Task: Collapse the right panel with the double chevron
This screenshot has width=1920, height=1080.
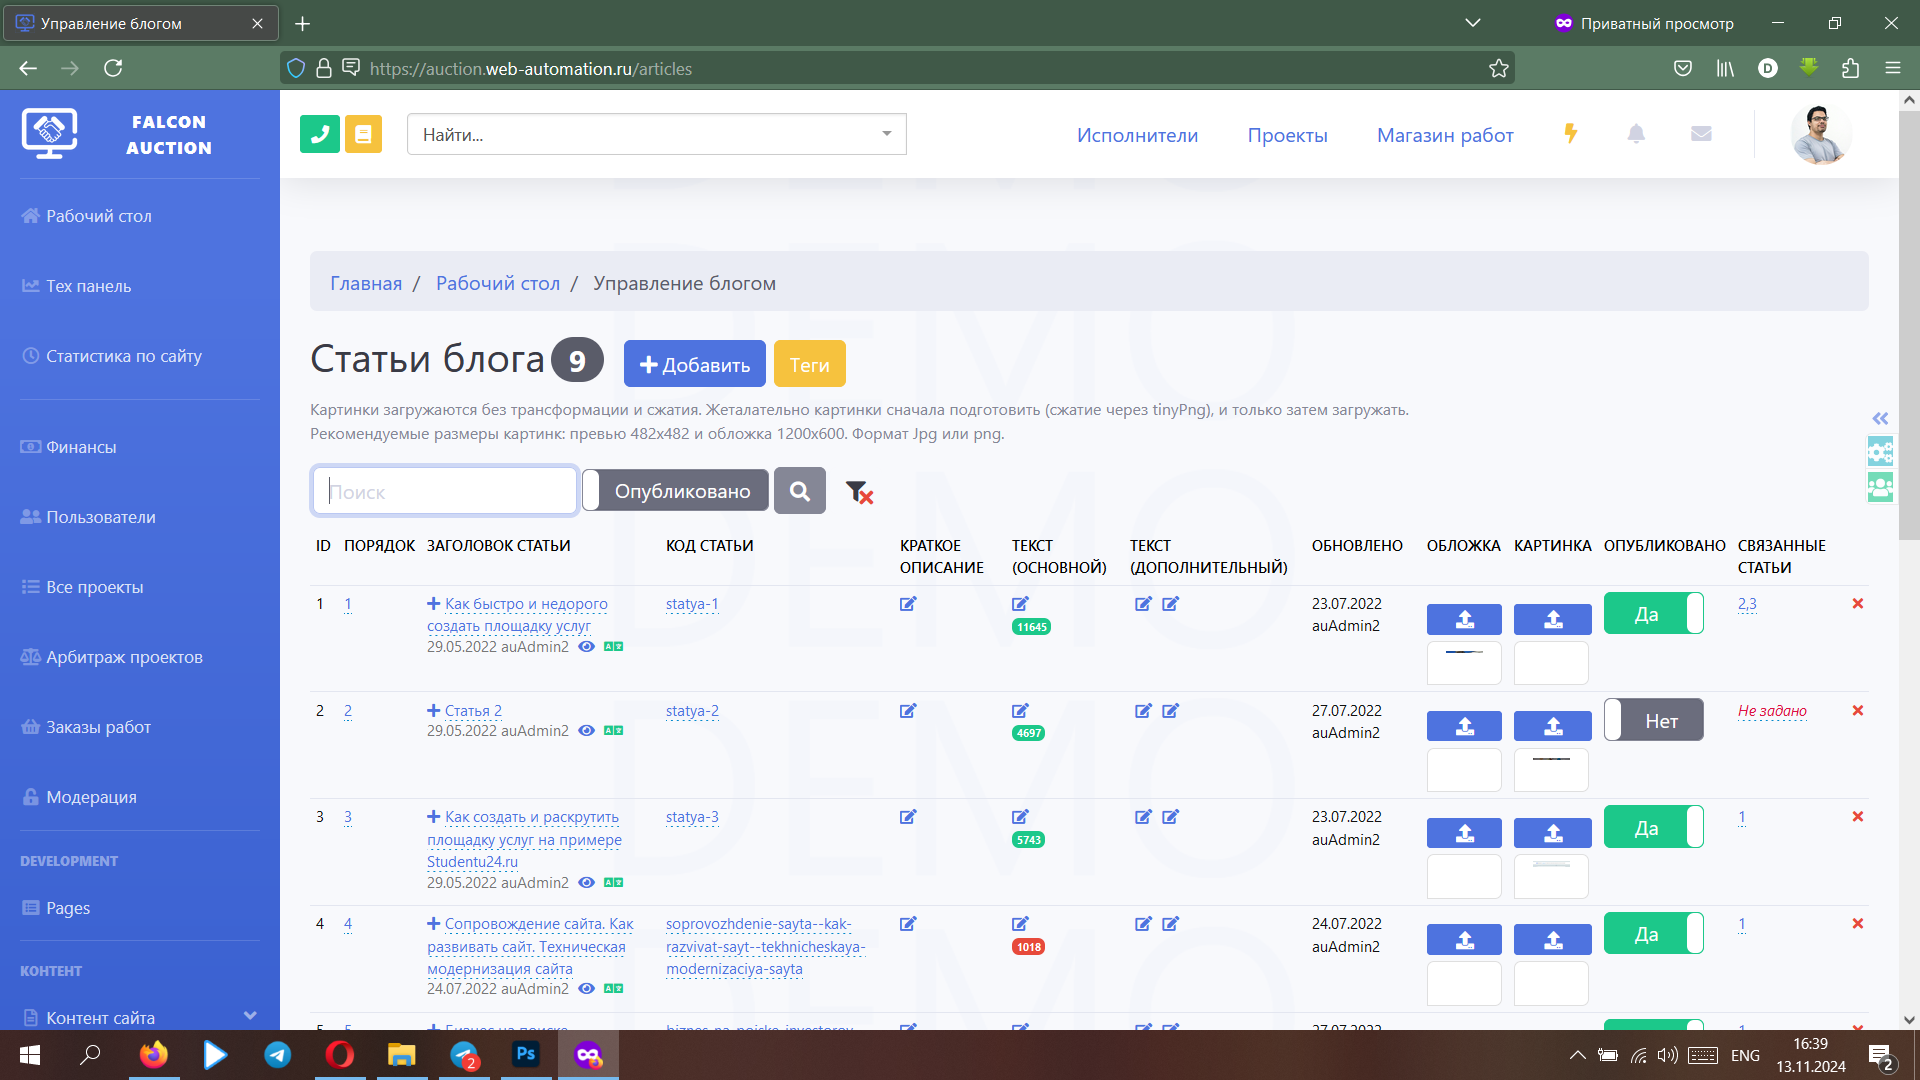Action: click(1880, 418)
